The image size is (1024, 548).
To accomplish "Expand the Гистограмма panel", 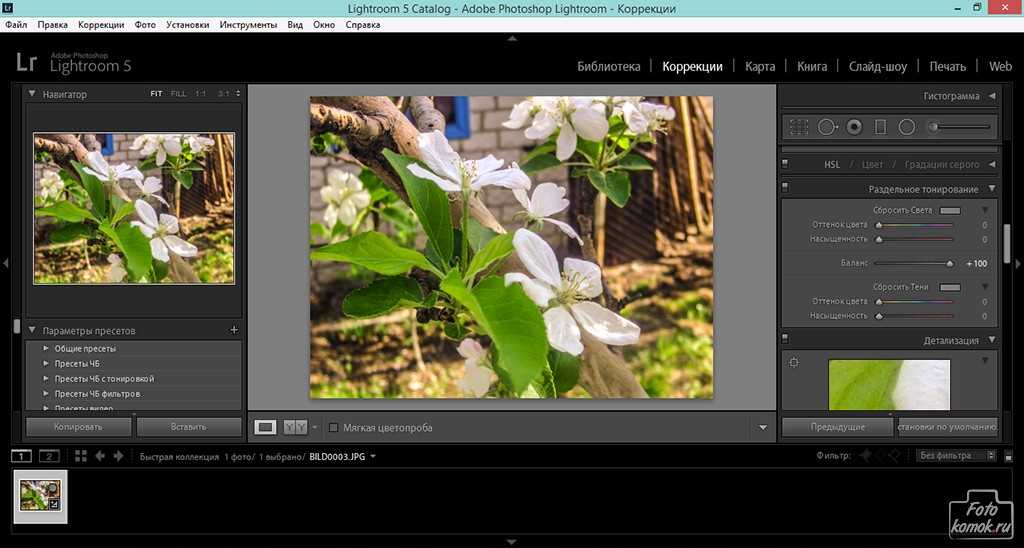I will (x=991, y=96).
